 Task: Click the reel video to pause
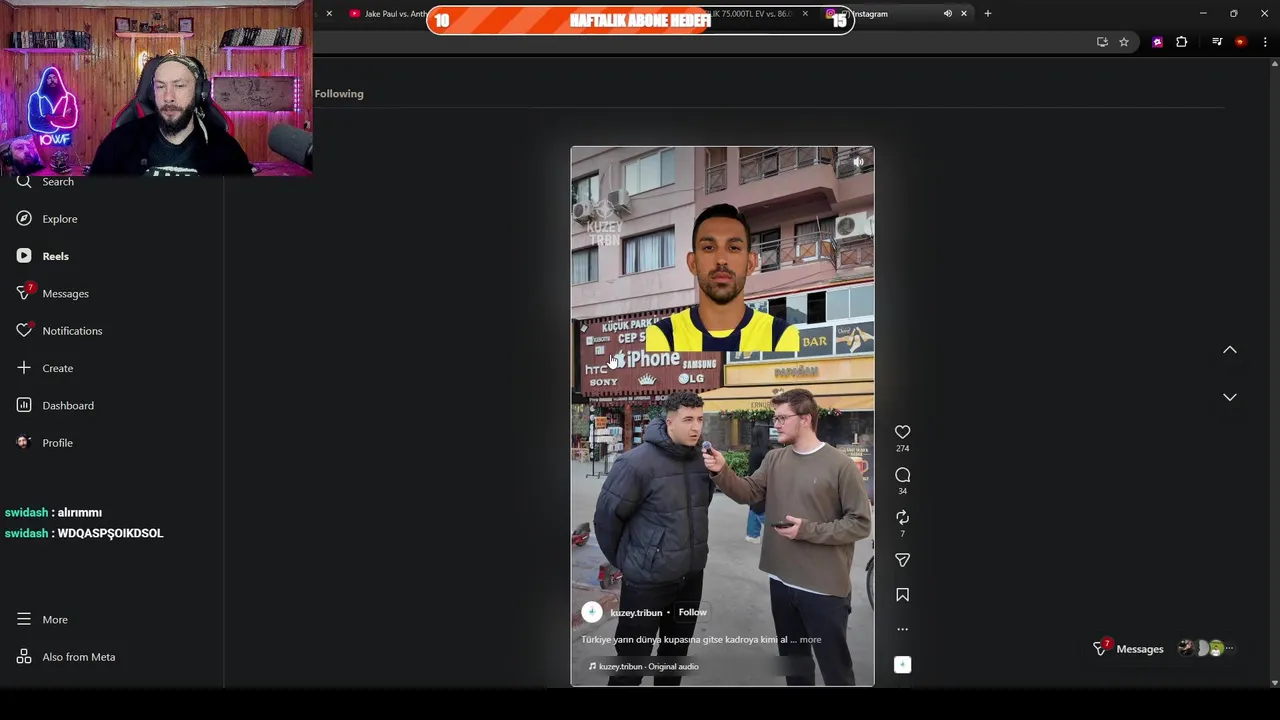722,416
